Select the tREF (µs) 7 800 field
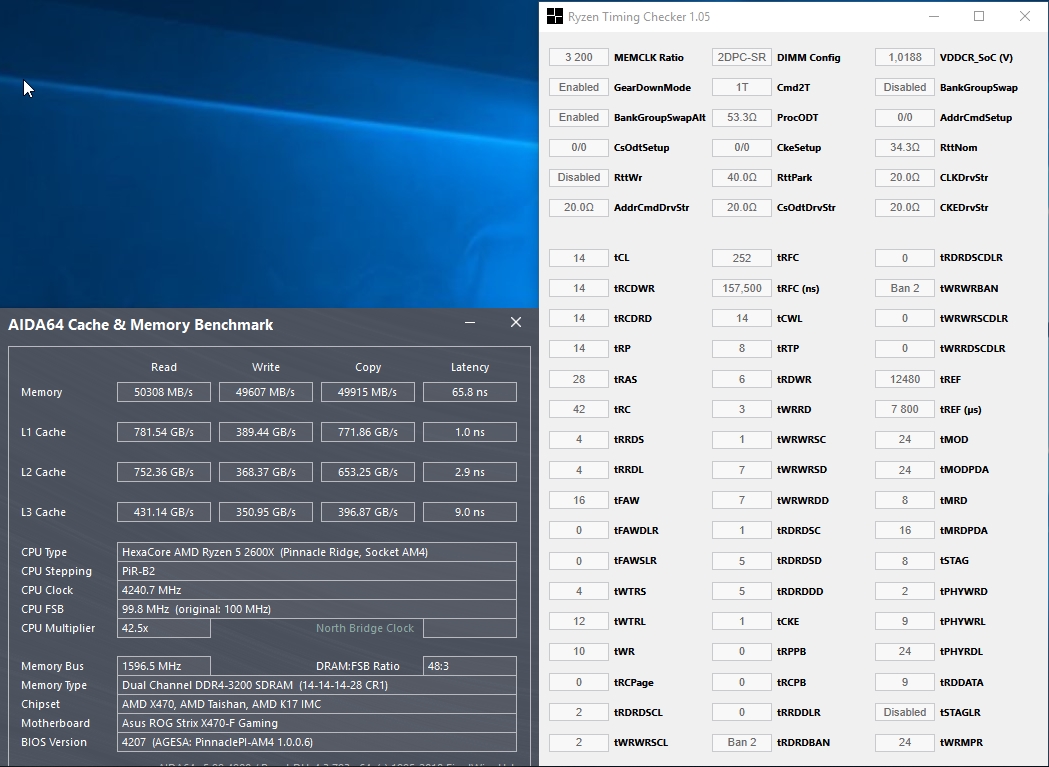The height and width of the screenshot is (767, 1049). click(904, 410)
